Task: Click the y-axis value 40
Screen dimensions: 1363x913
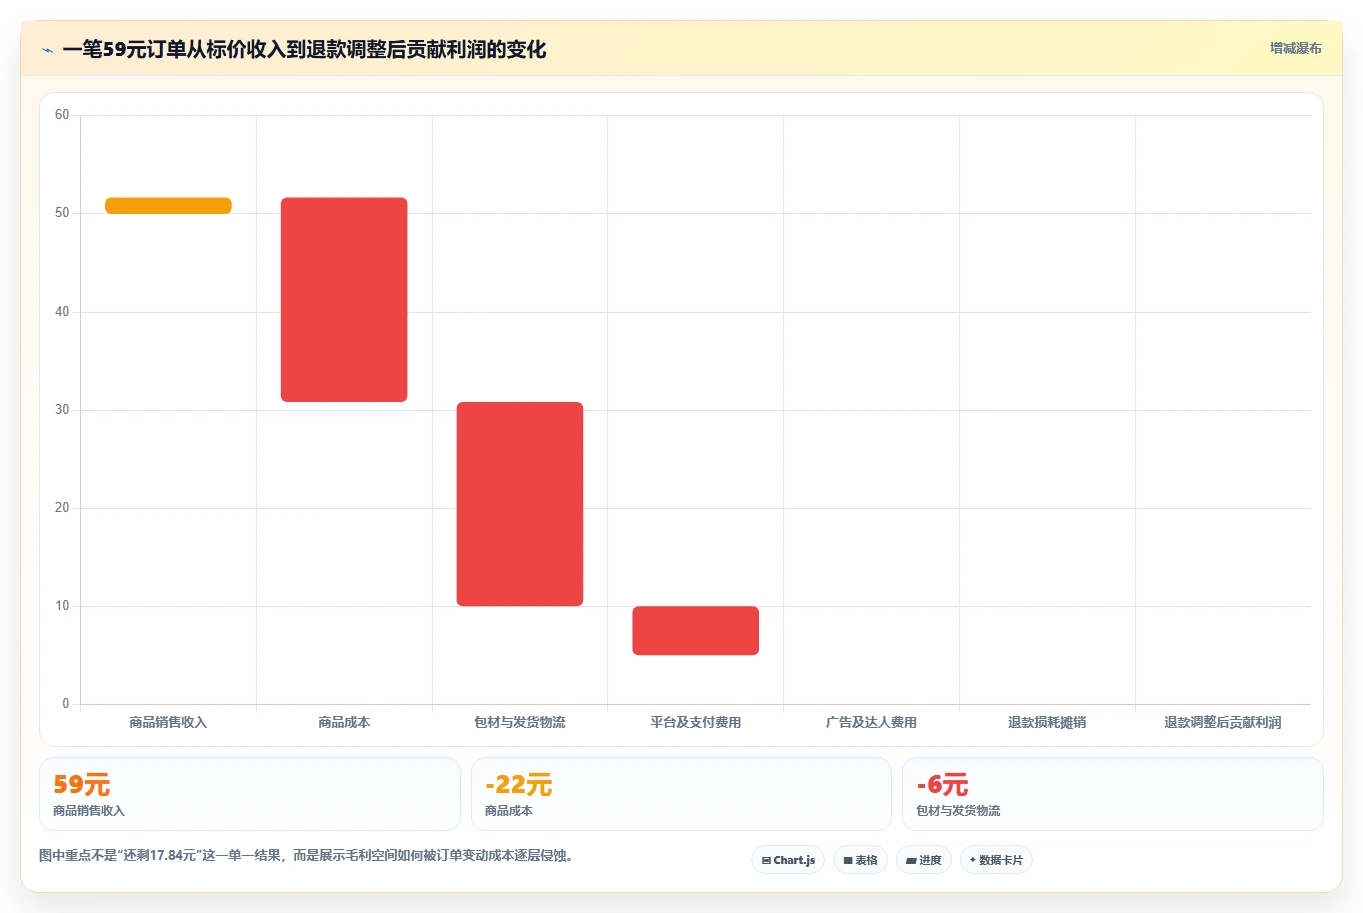Action: [x=62, y=312]
